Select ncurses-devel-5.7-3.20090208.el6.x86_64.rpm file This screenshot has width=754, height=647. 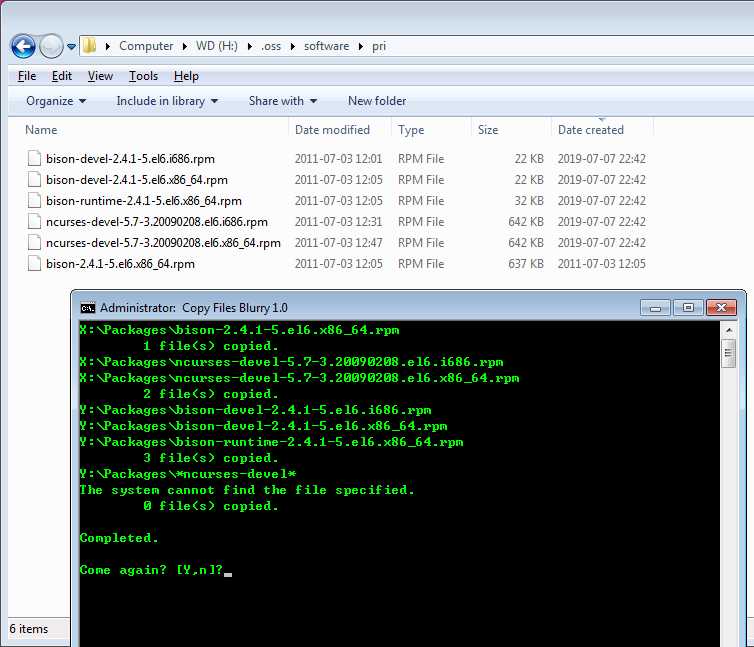[163, 243]
